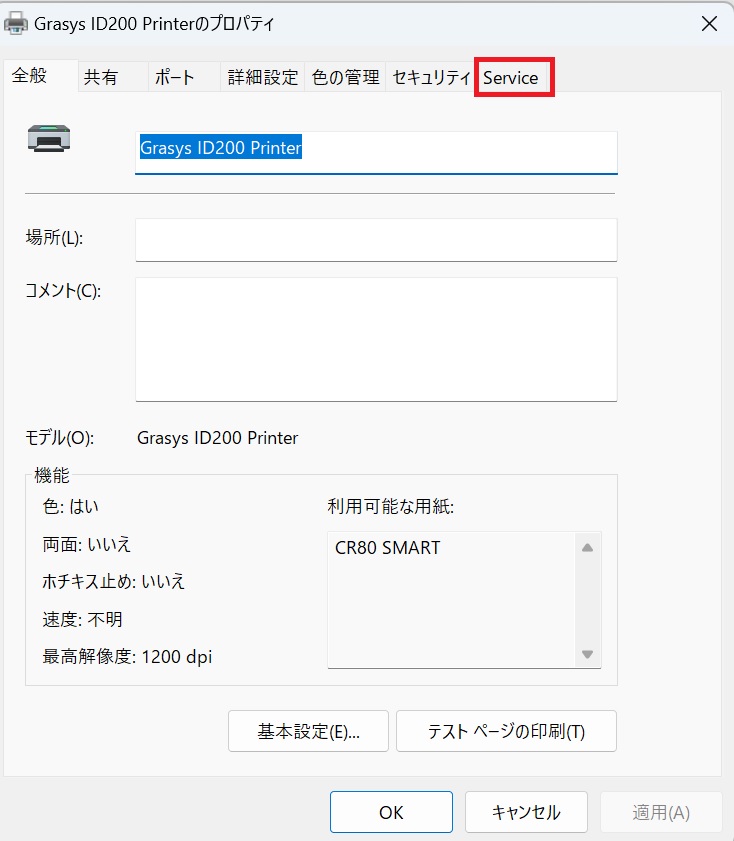734x841 pixels.
Task: Select the 全般 tab
Action: click(x=40, y=76)
